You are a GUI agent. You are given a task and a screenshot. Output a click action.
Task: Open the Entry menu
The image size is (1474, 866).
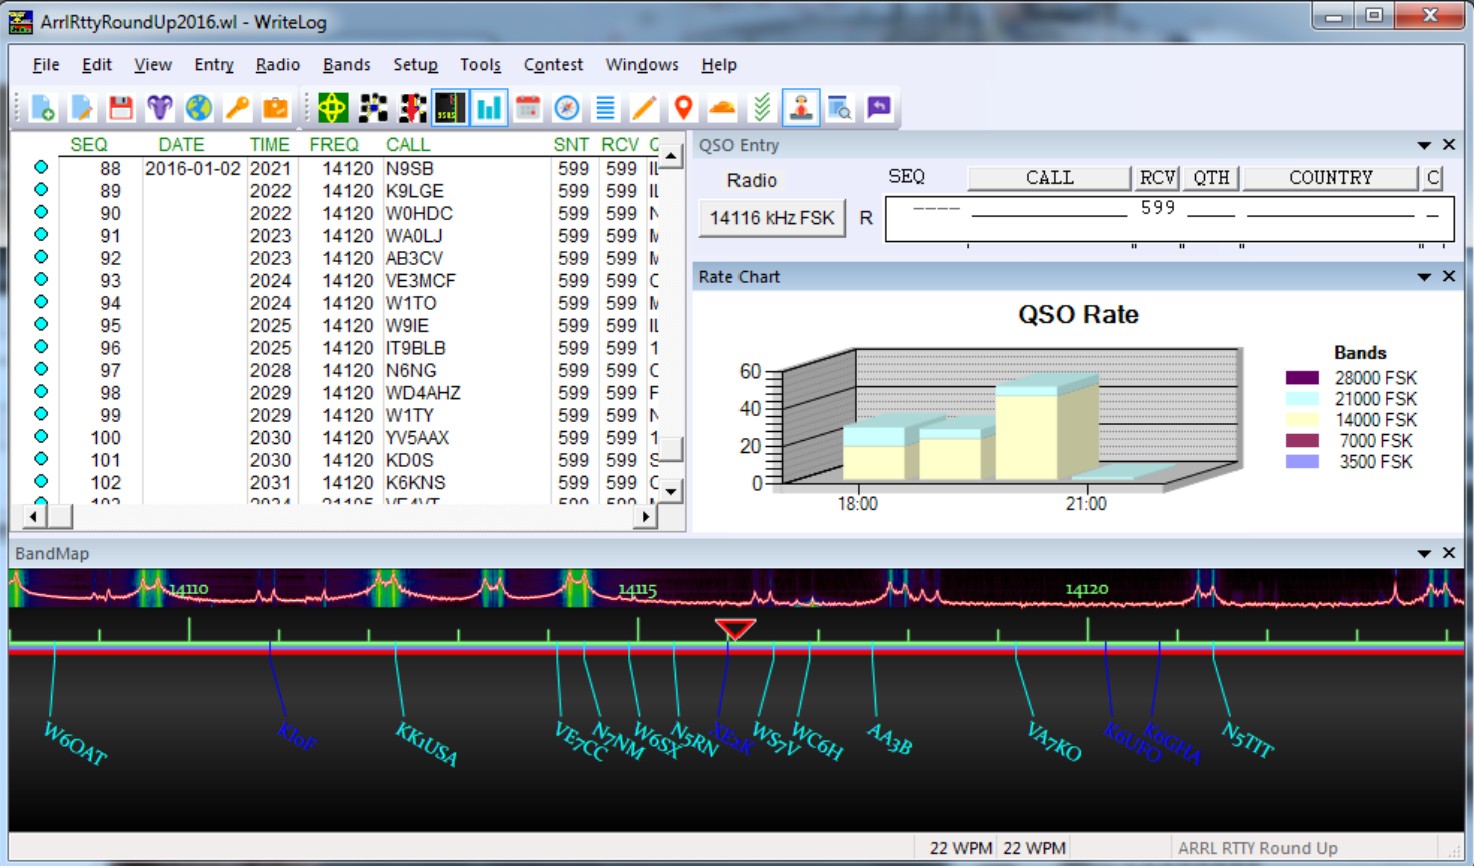(x=214, y=65)
